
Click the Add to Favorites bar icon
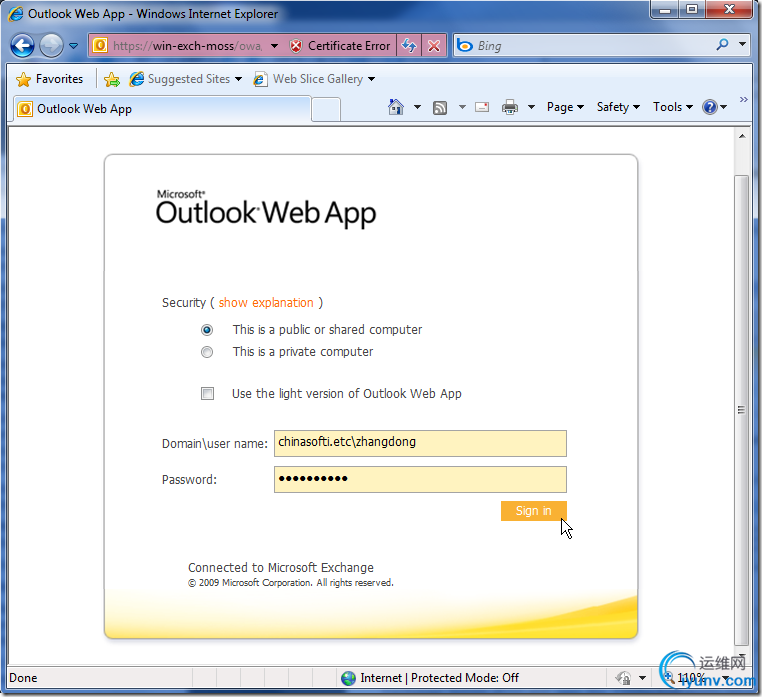[x=112, y=79]
